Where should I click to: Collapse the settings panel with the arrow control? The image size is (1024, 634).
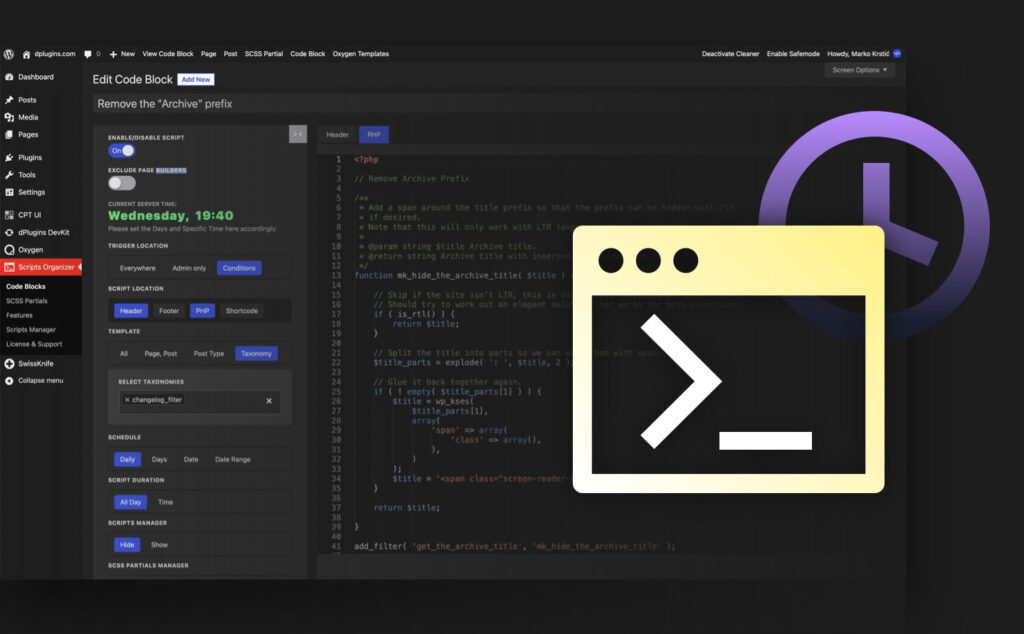296,133
